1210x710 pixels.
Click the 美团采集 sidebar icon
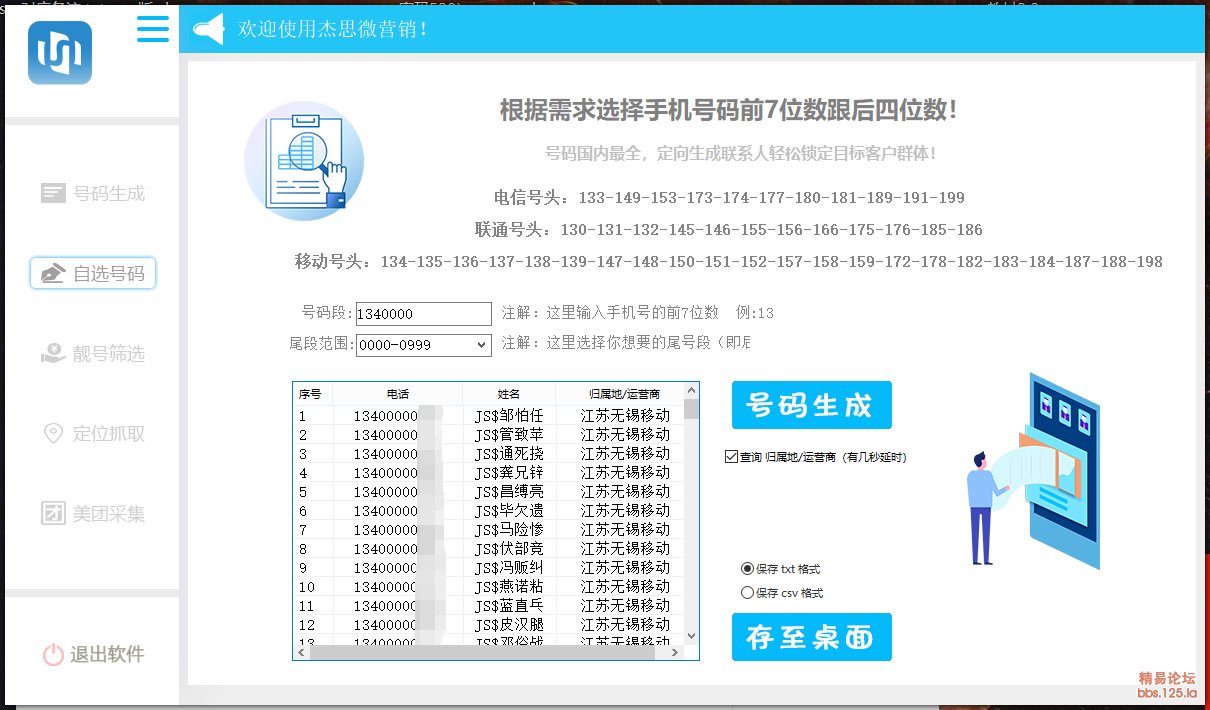coord(53,513)
